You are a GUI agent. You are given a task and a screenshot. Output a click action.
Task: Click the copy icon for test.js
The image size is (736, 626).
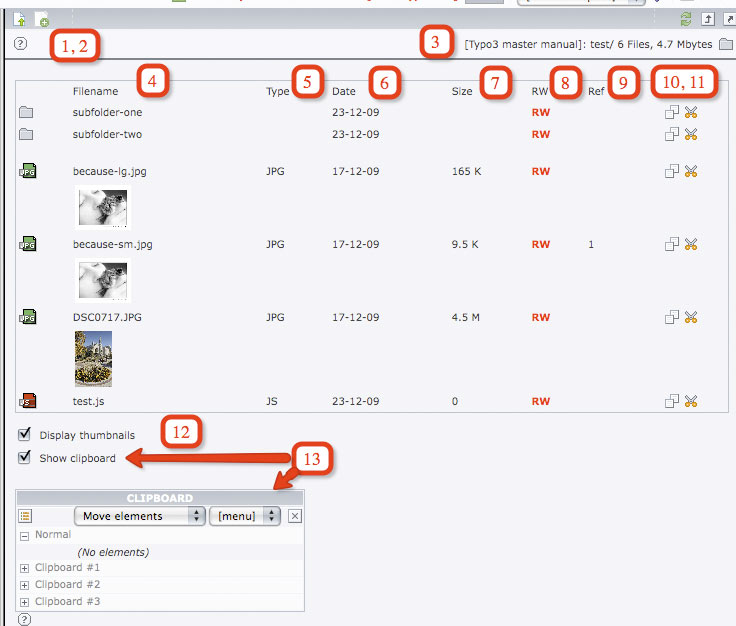[x=672, y=401]
